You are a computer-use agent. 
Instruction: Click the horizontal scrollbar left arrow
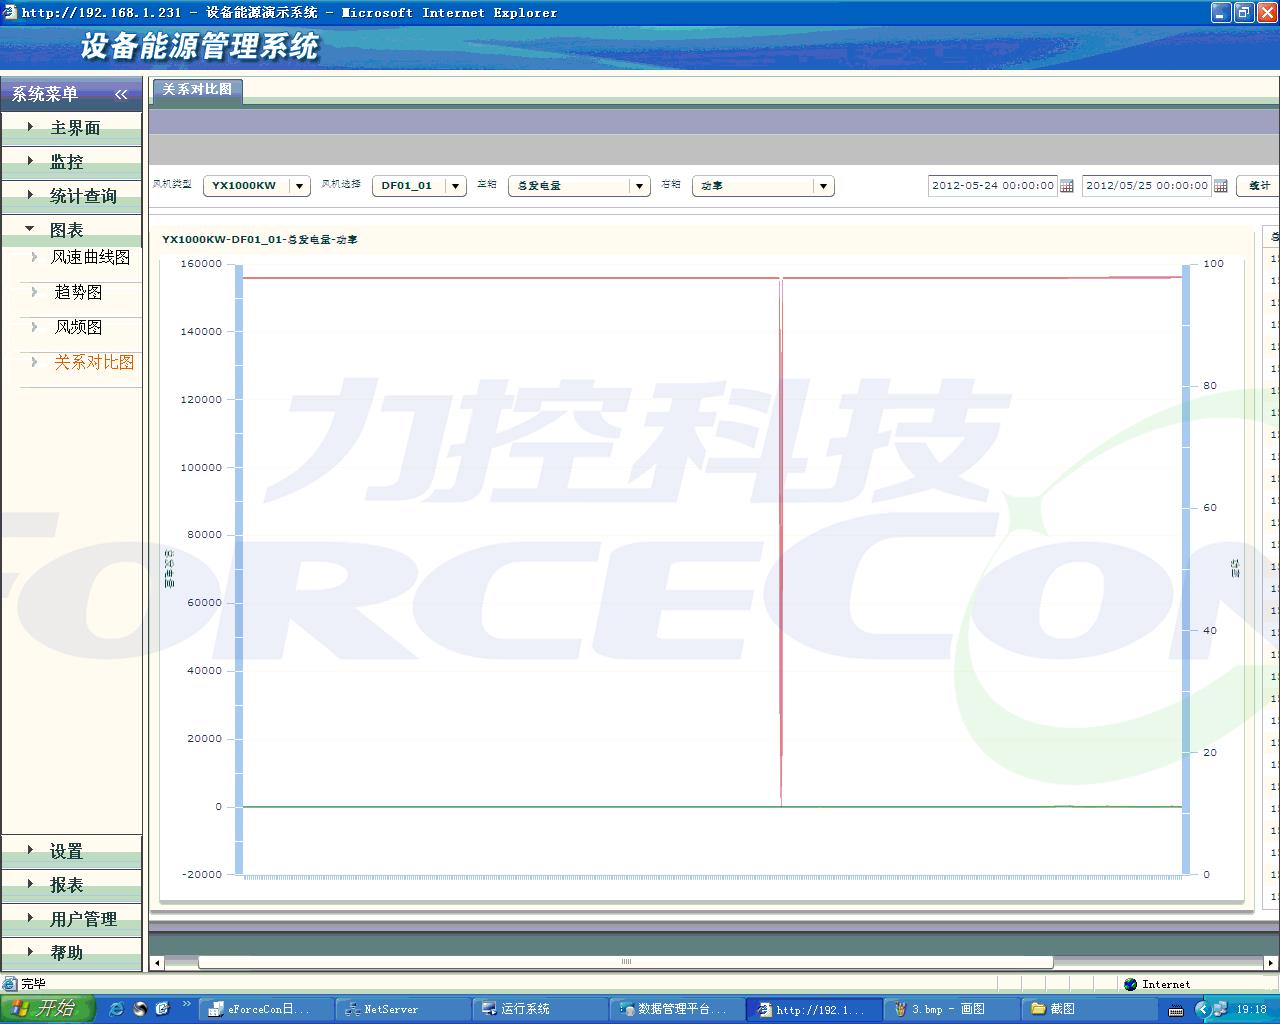coord(157,963)
